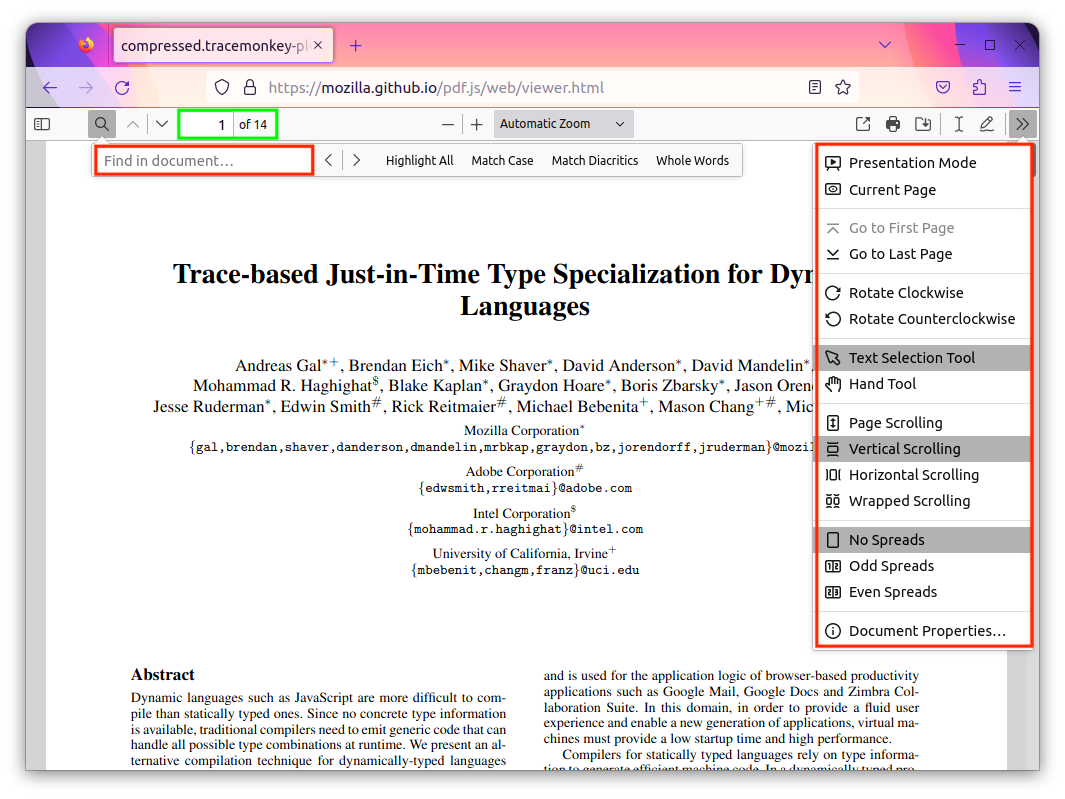Zoom out of the document
This screenshot has width=1065, height=799.
point(448,123)
